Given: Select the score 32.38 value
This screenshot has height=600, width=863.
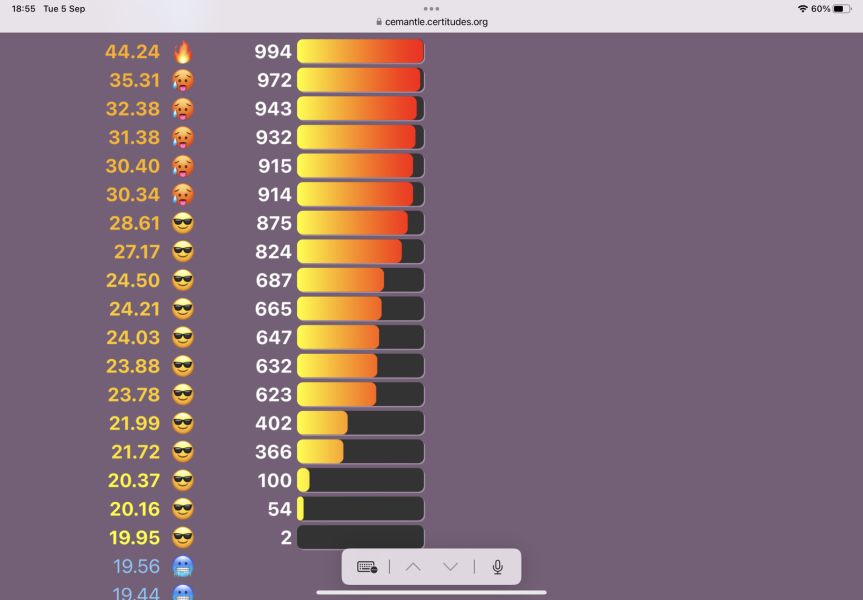Looking at the screenshot, I should coord(133,109).
